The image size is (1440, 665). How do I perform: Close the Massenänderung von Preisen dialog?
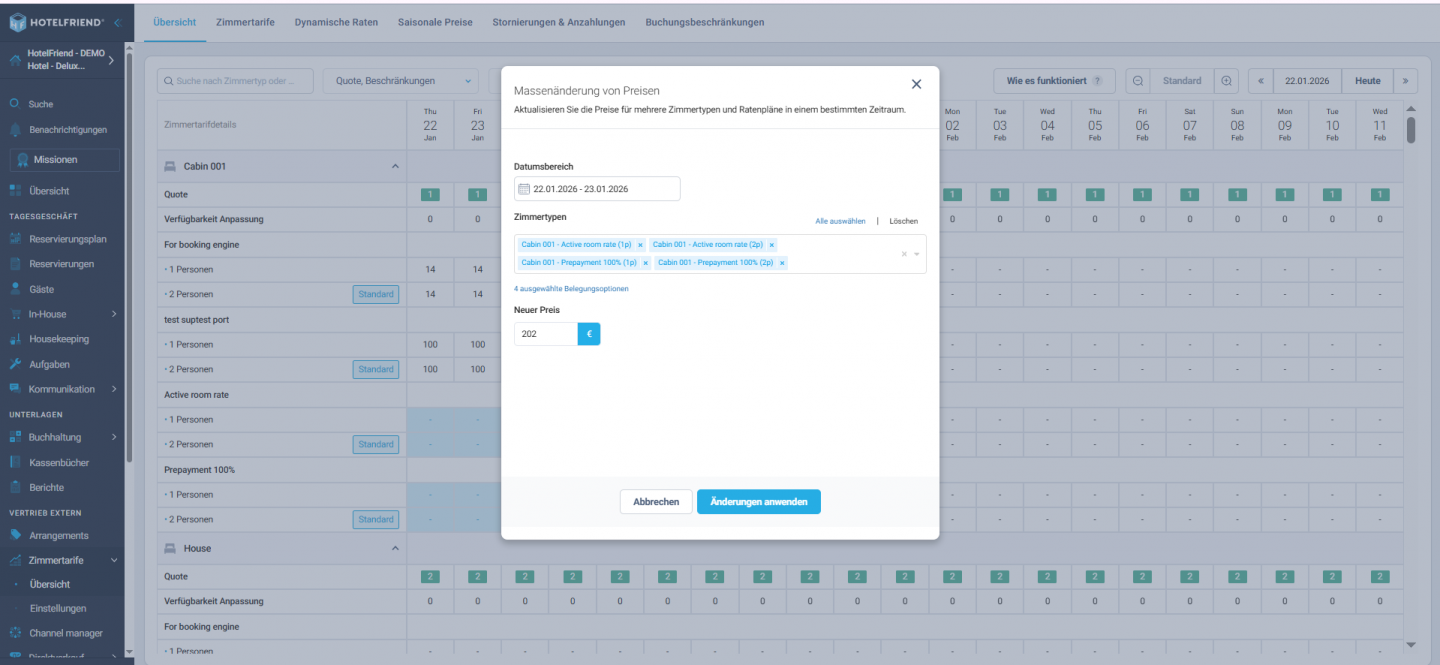tap(916, 85)
